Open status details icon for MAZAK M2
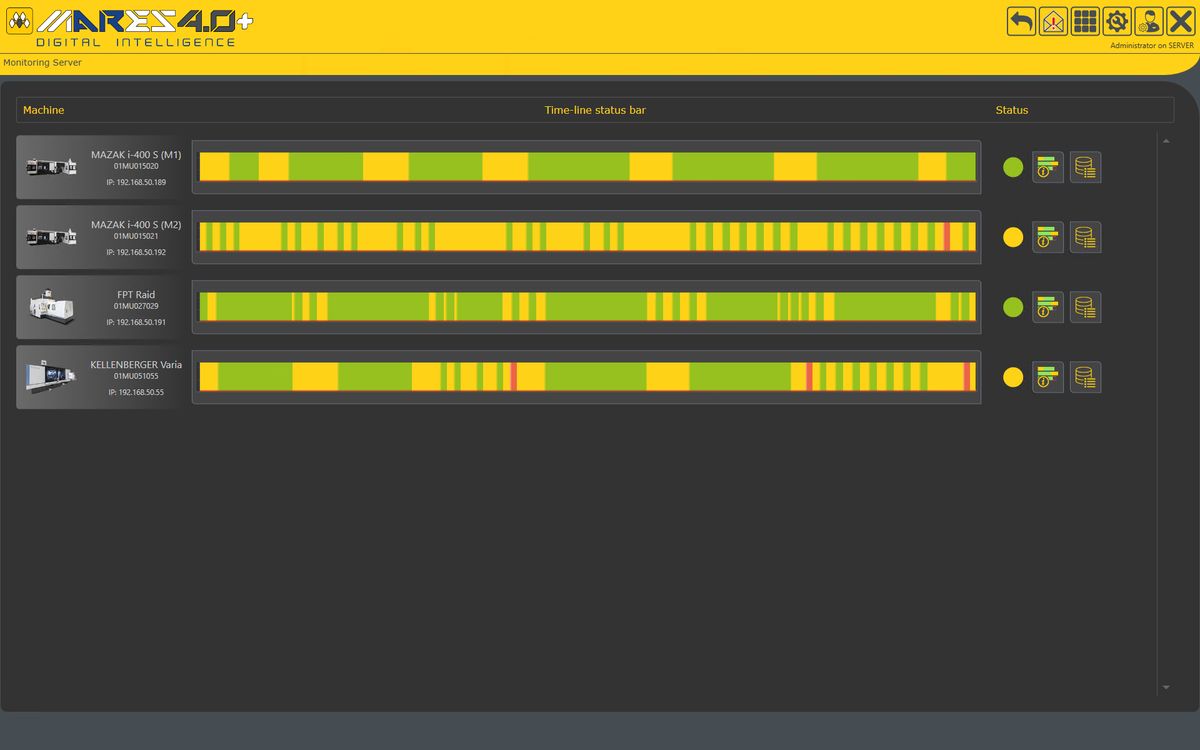The width and height of the screenshot is (1200, 750). click(1048, 237)
